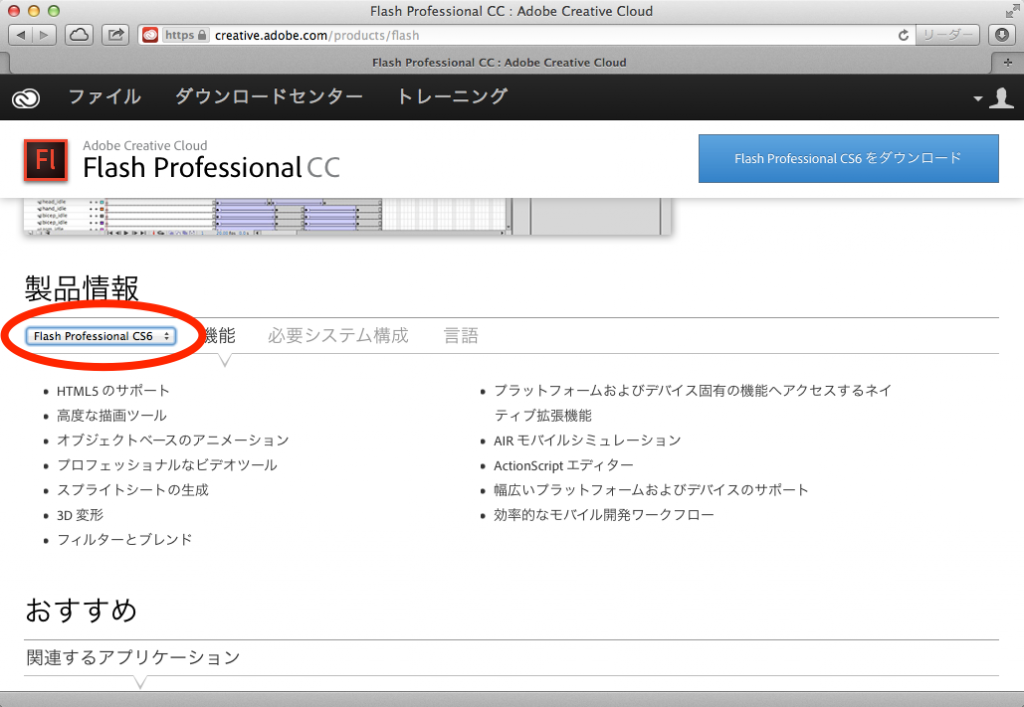
Task: Open the Flash Professional CS6 version dropdown
Action: click(x=100, y=336)
